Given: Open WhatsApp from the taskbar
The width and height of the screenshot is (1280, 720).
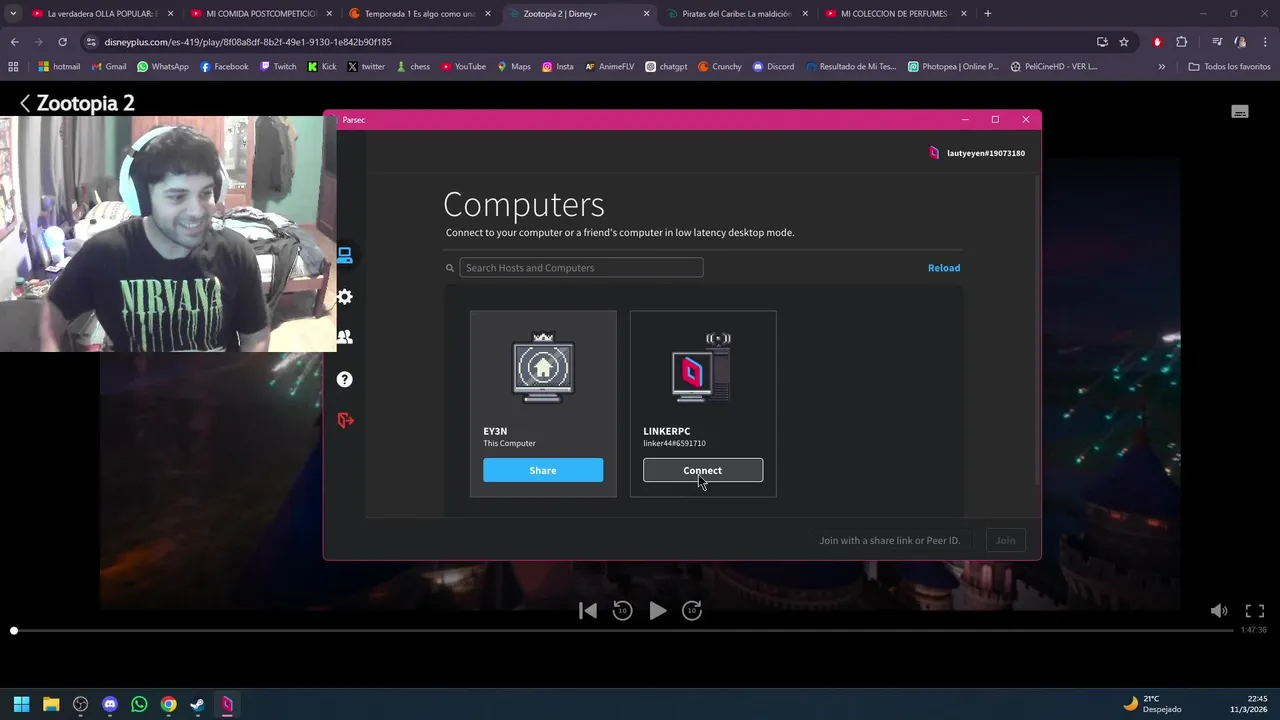Looking at the screenshot, I should tap(139, 704).
